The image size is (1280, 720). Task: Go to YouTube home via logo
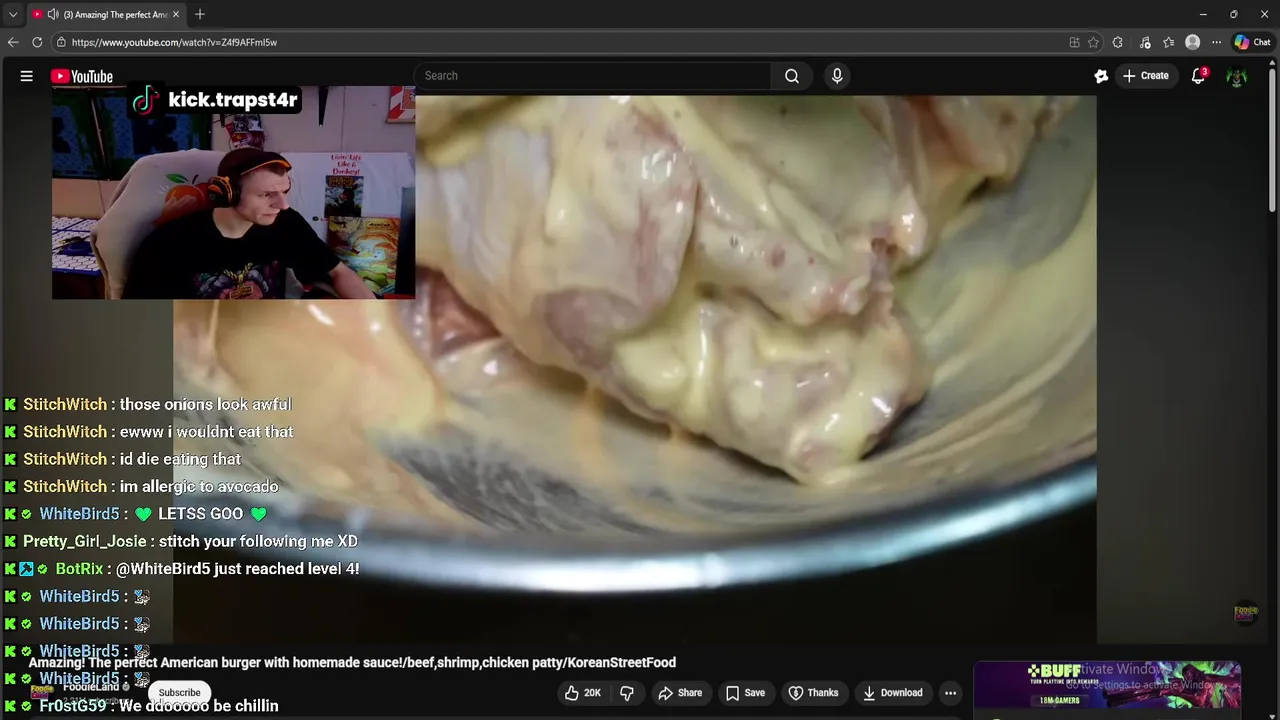[82, 76]
